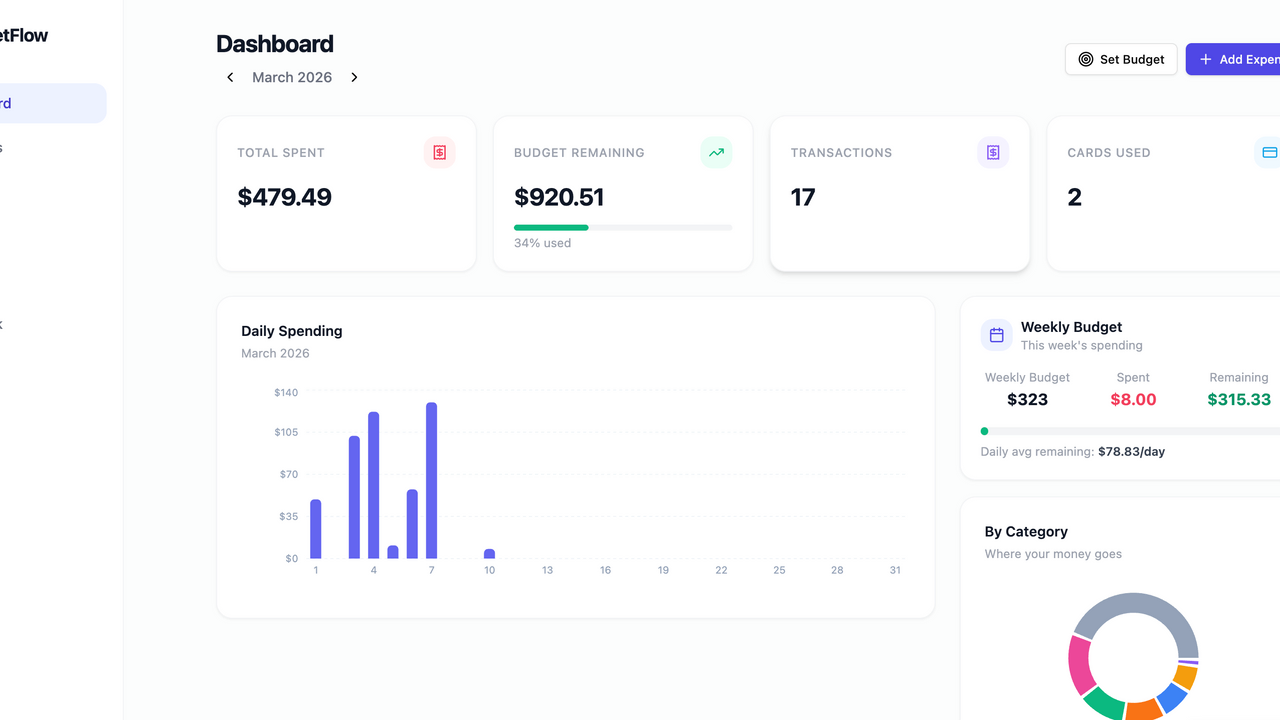Click the March 2026 month label

(292, 77)
